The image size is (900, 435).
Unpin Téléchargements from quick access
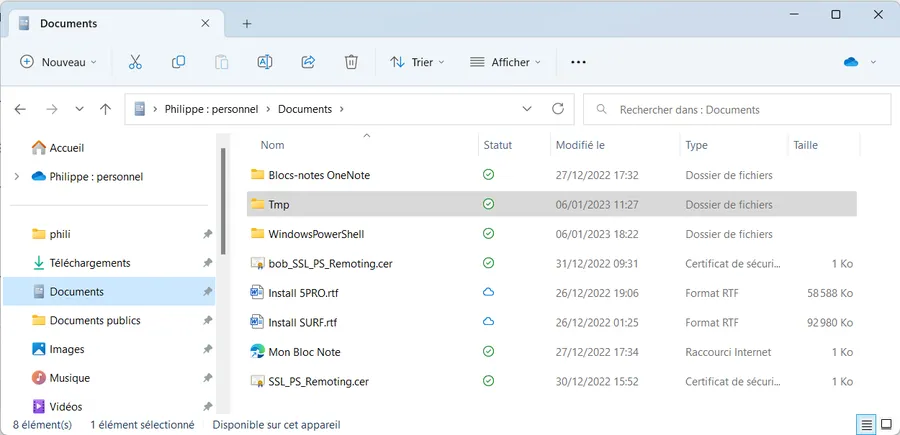(207, 263)
